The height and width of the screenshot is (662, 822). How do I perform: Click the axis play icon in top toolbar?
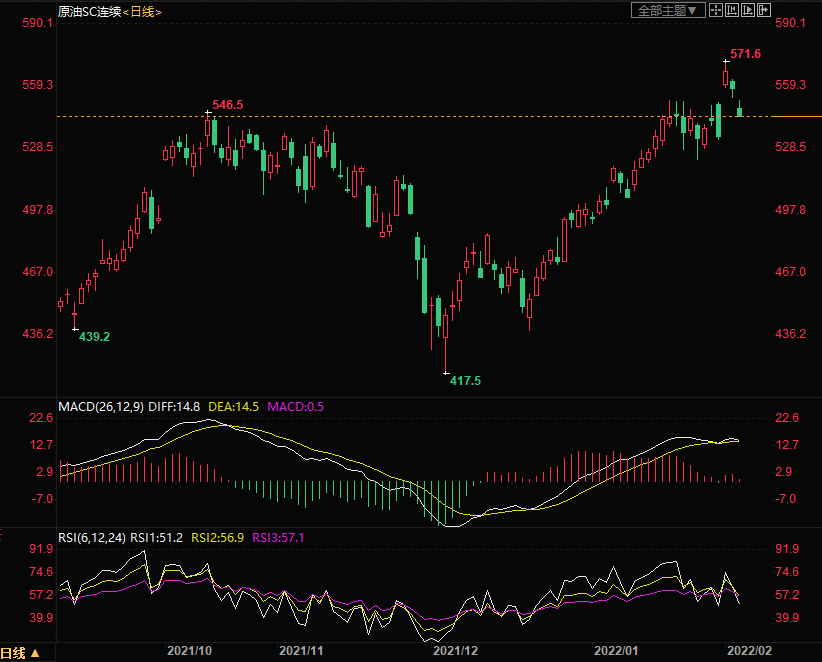pos(748,10)
